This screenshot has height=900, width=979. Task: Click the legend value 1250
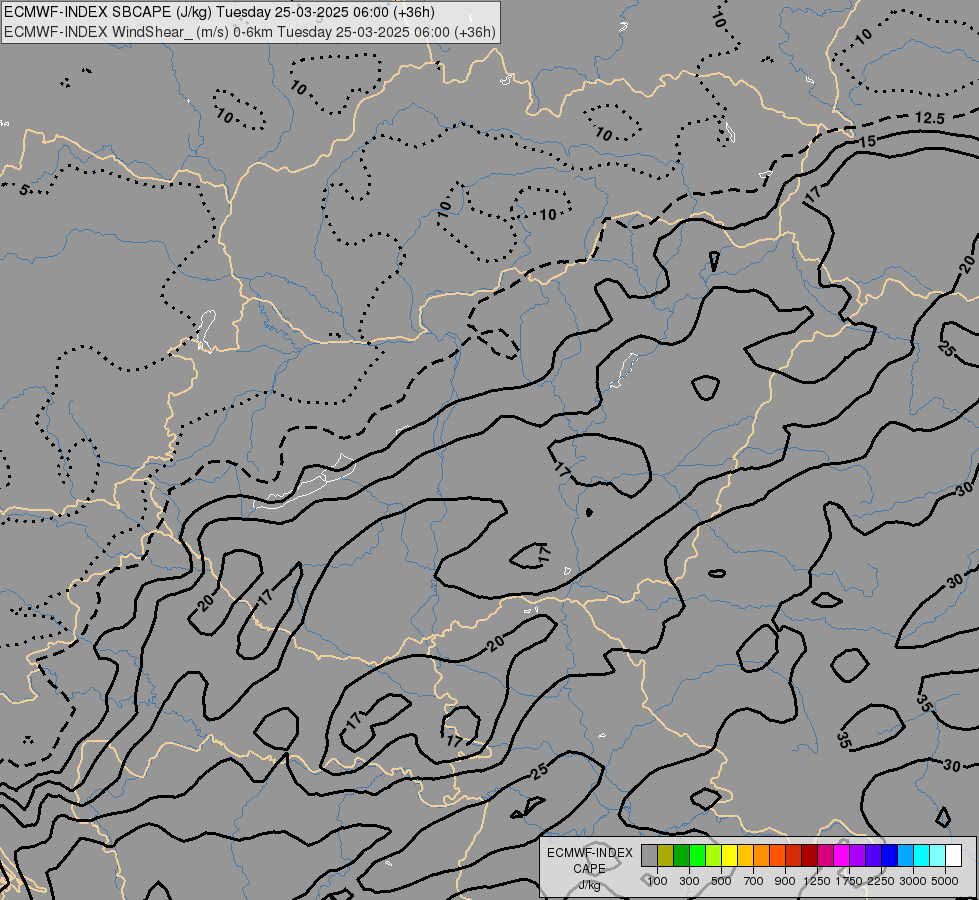(x=817, y=881)
